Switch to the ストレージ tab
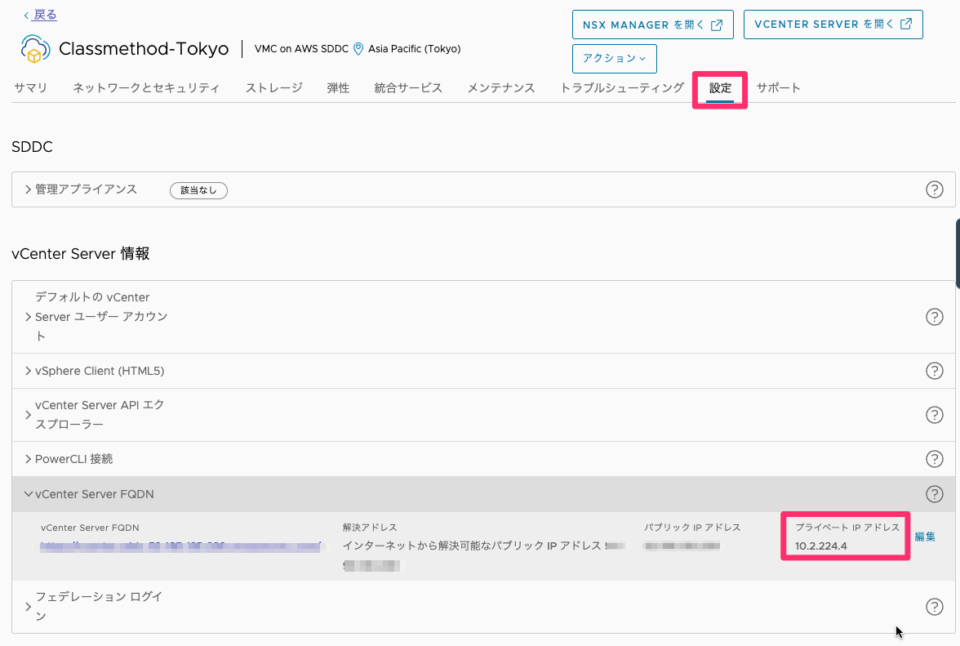 pos(275,88)
